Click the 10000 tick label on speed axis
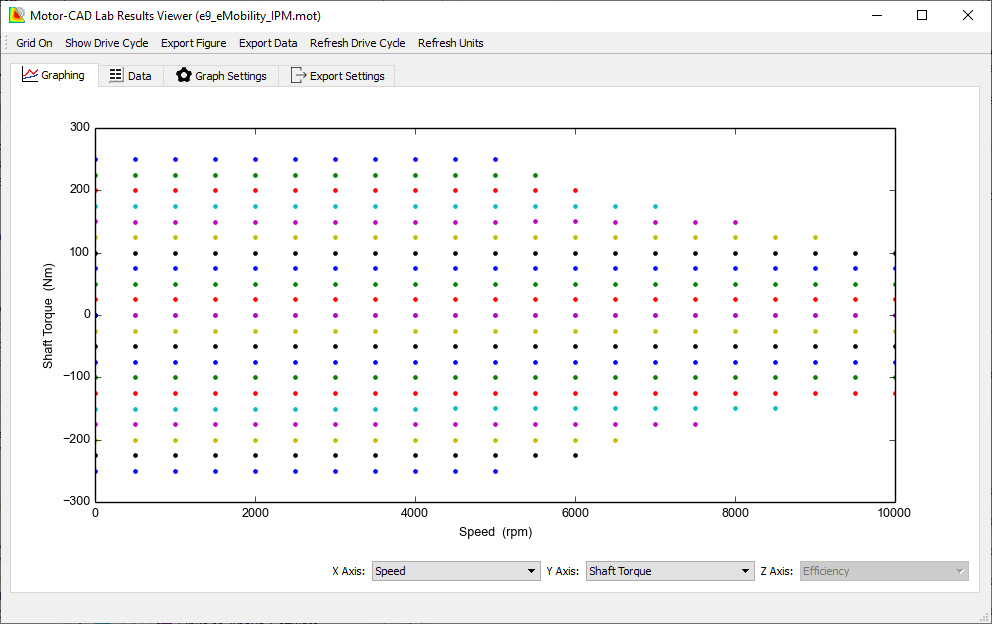The image size is (992, 624). point(894,513)
